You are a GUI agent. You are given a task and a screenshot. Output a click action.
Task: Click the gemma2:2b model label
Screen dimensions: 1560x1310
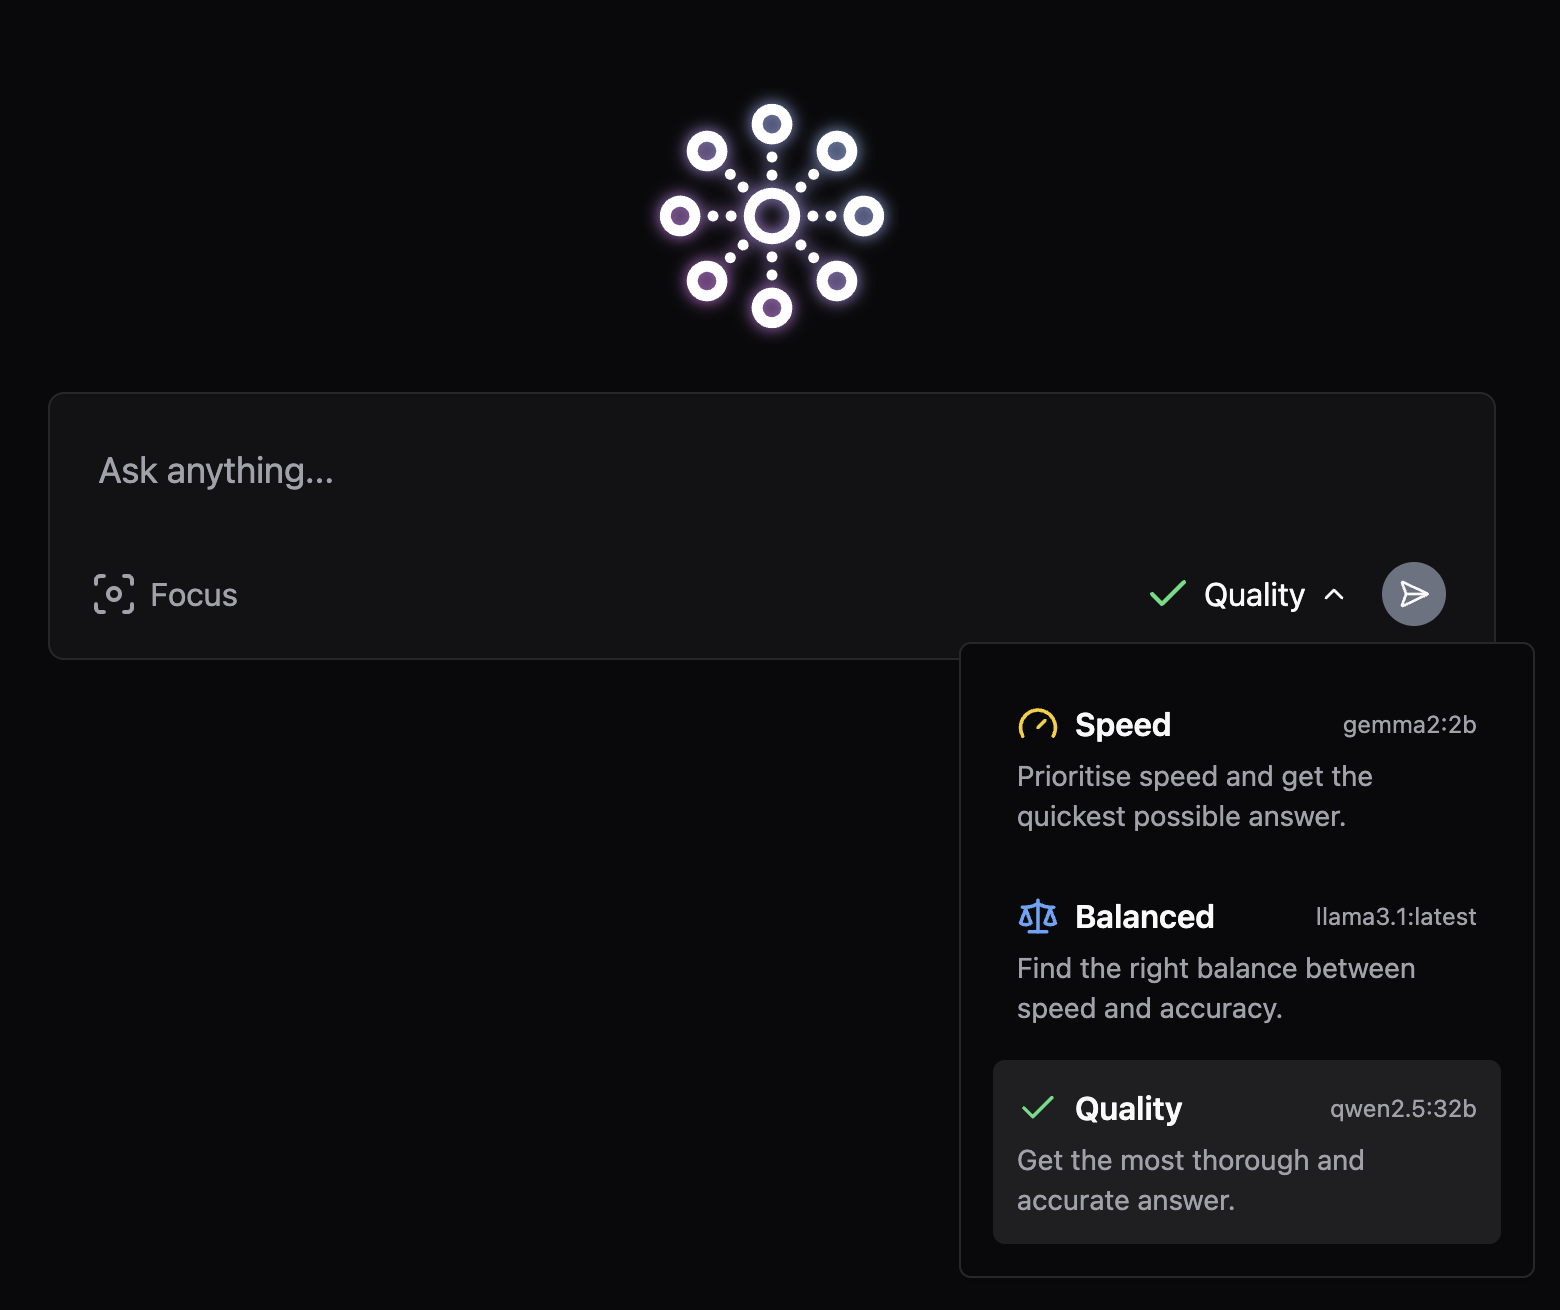(1409, 725)
